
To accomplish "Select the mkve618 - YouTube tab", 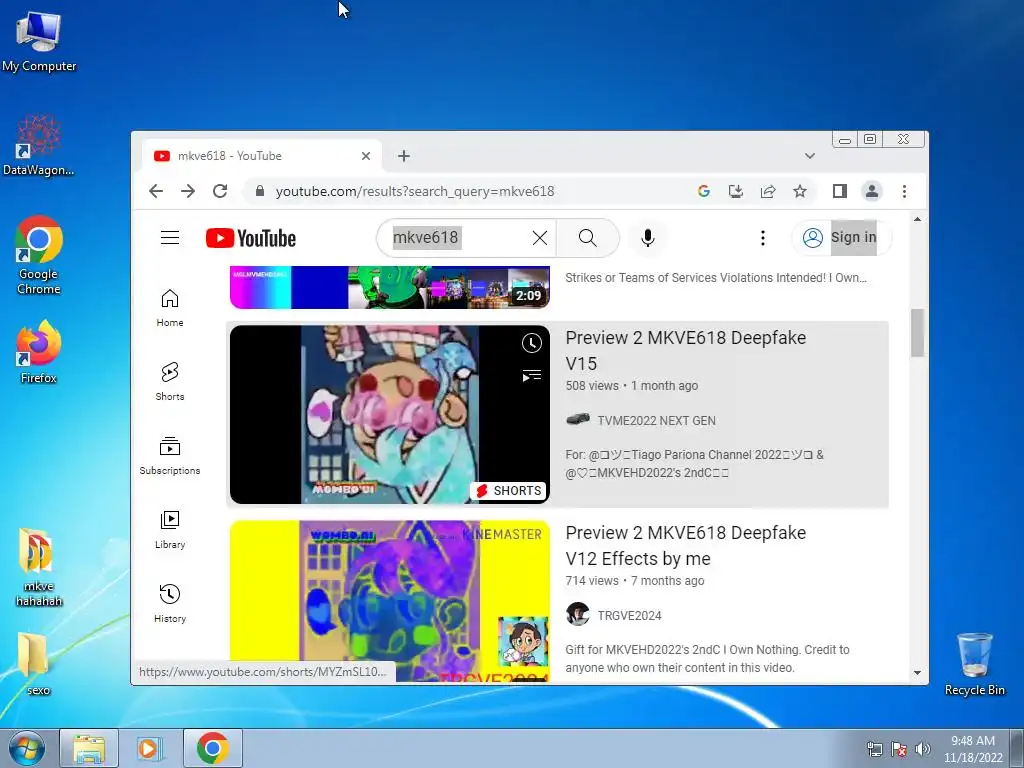I will pyautogui.click(x=261, y=155).
